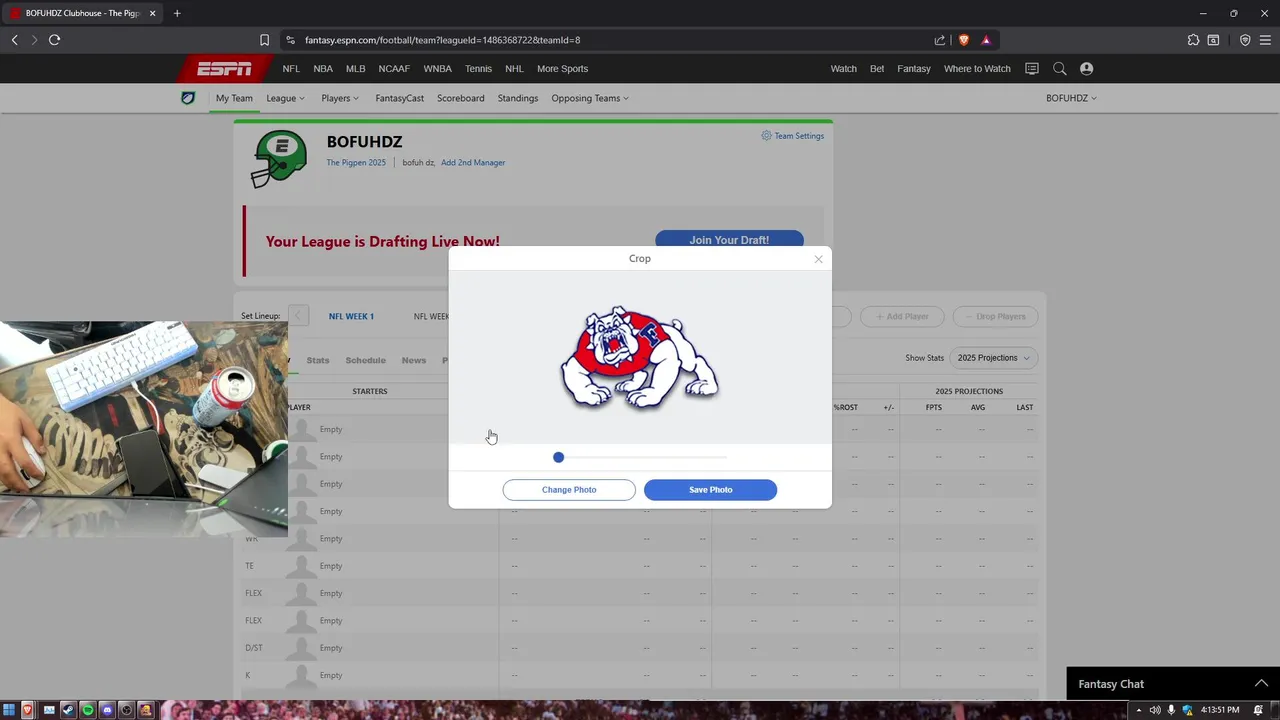Click the ESPN search magnifier icon
Image resolution: width=1280 pixels, height=720 pixels.
tap(1060, 69)
